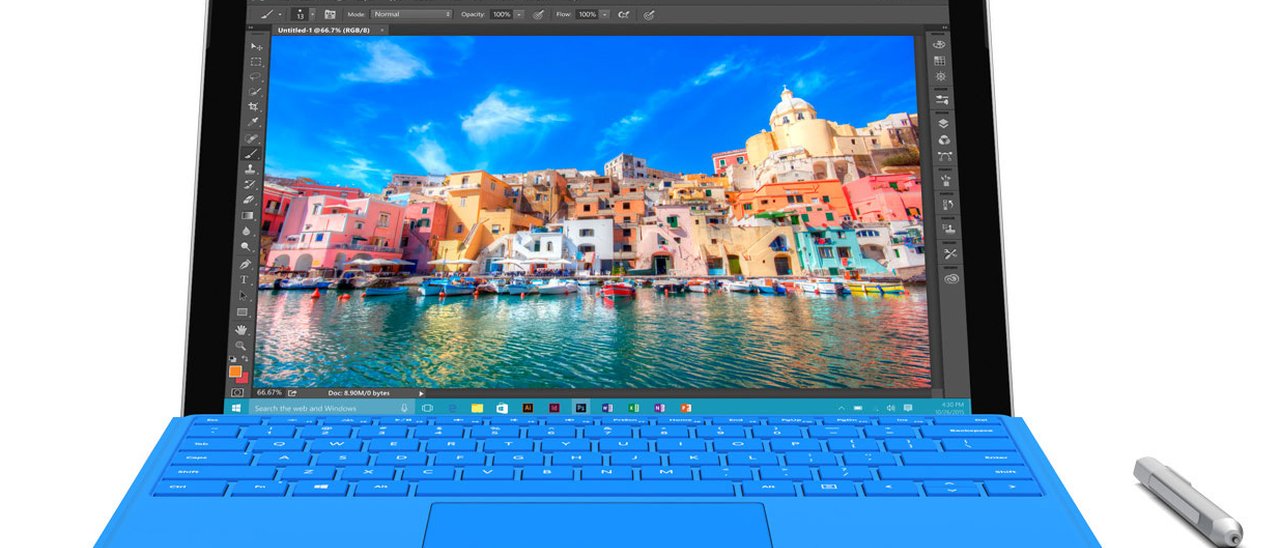Click the red background color swatch
The width and height of the screenshot is (1280, 548).
(x=243, y=378)
